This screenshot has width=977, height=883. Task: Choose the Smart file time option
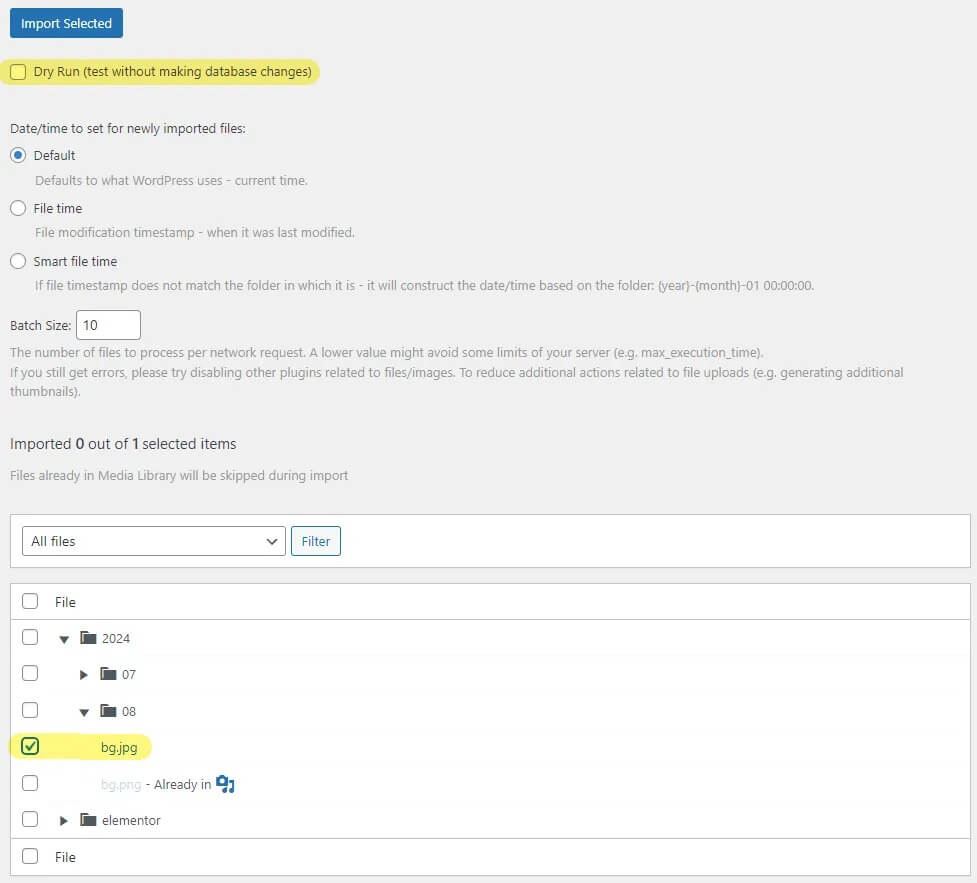pyautogui.click(x=18, y=262)
